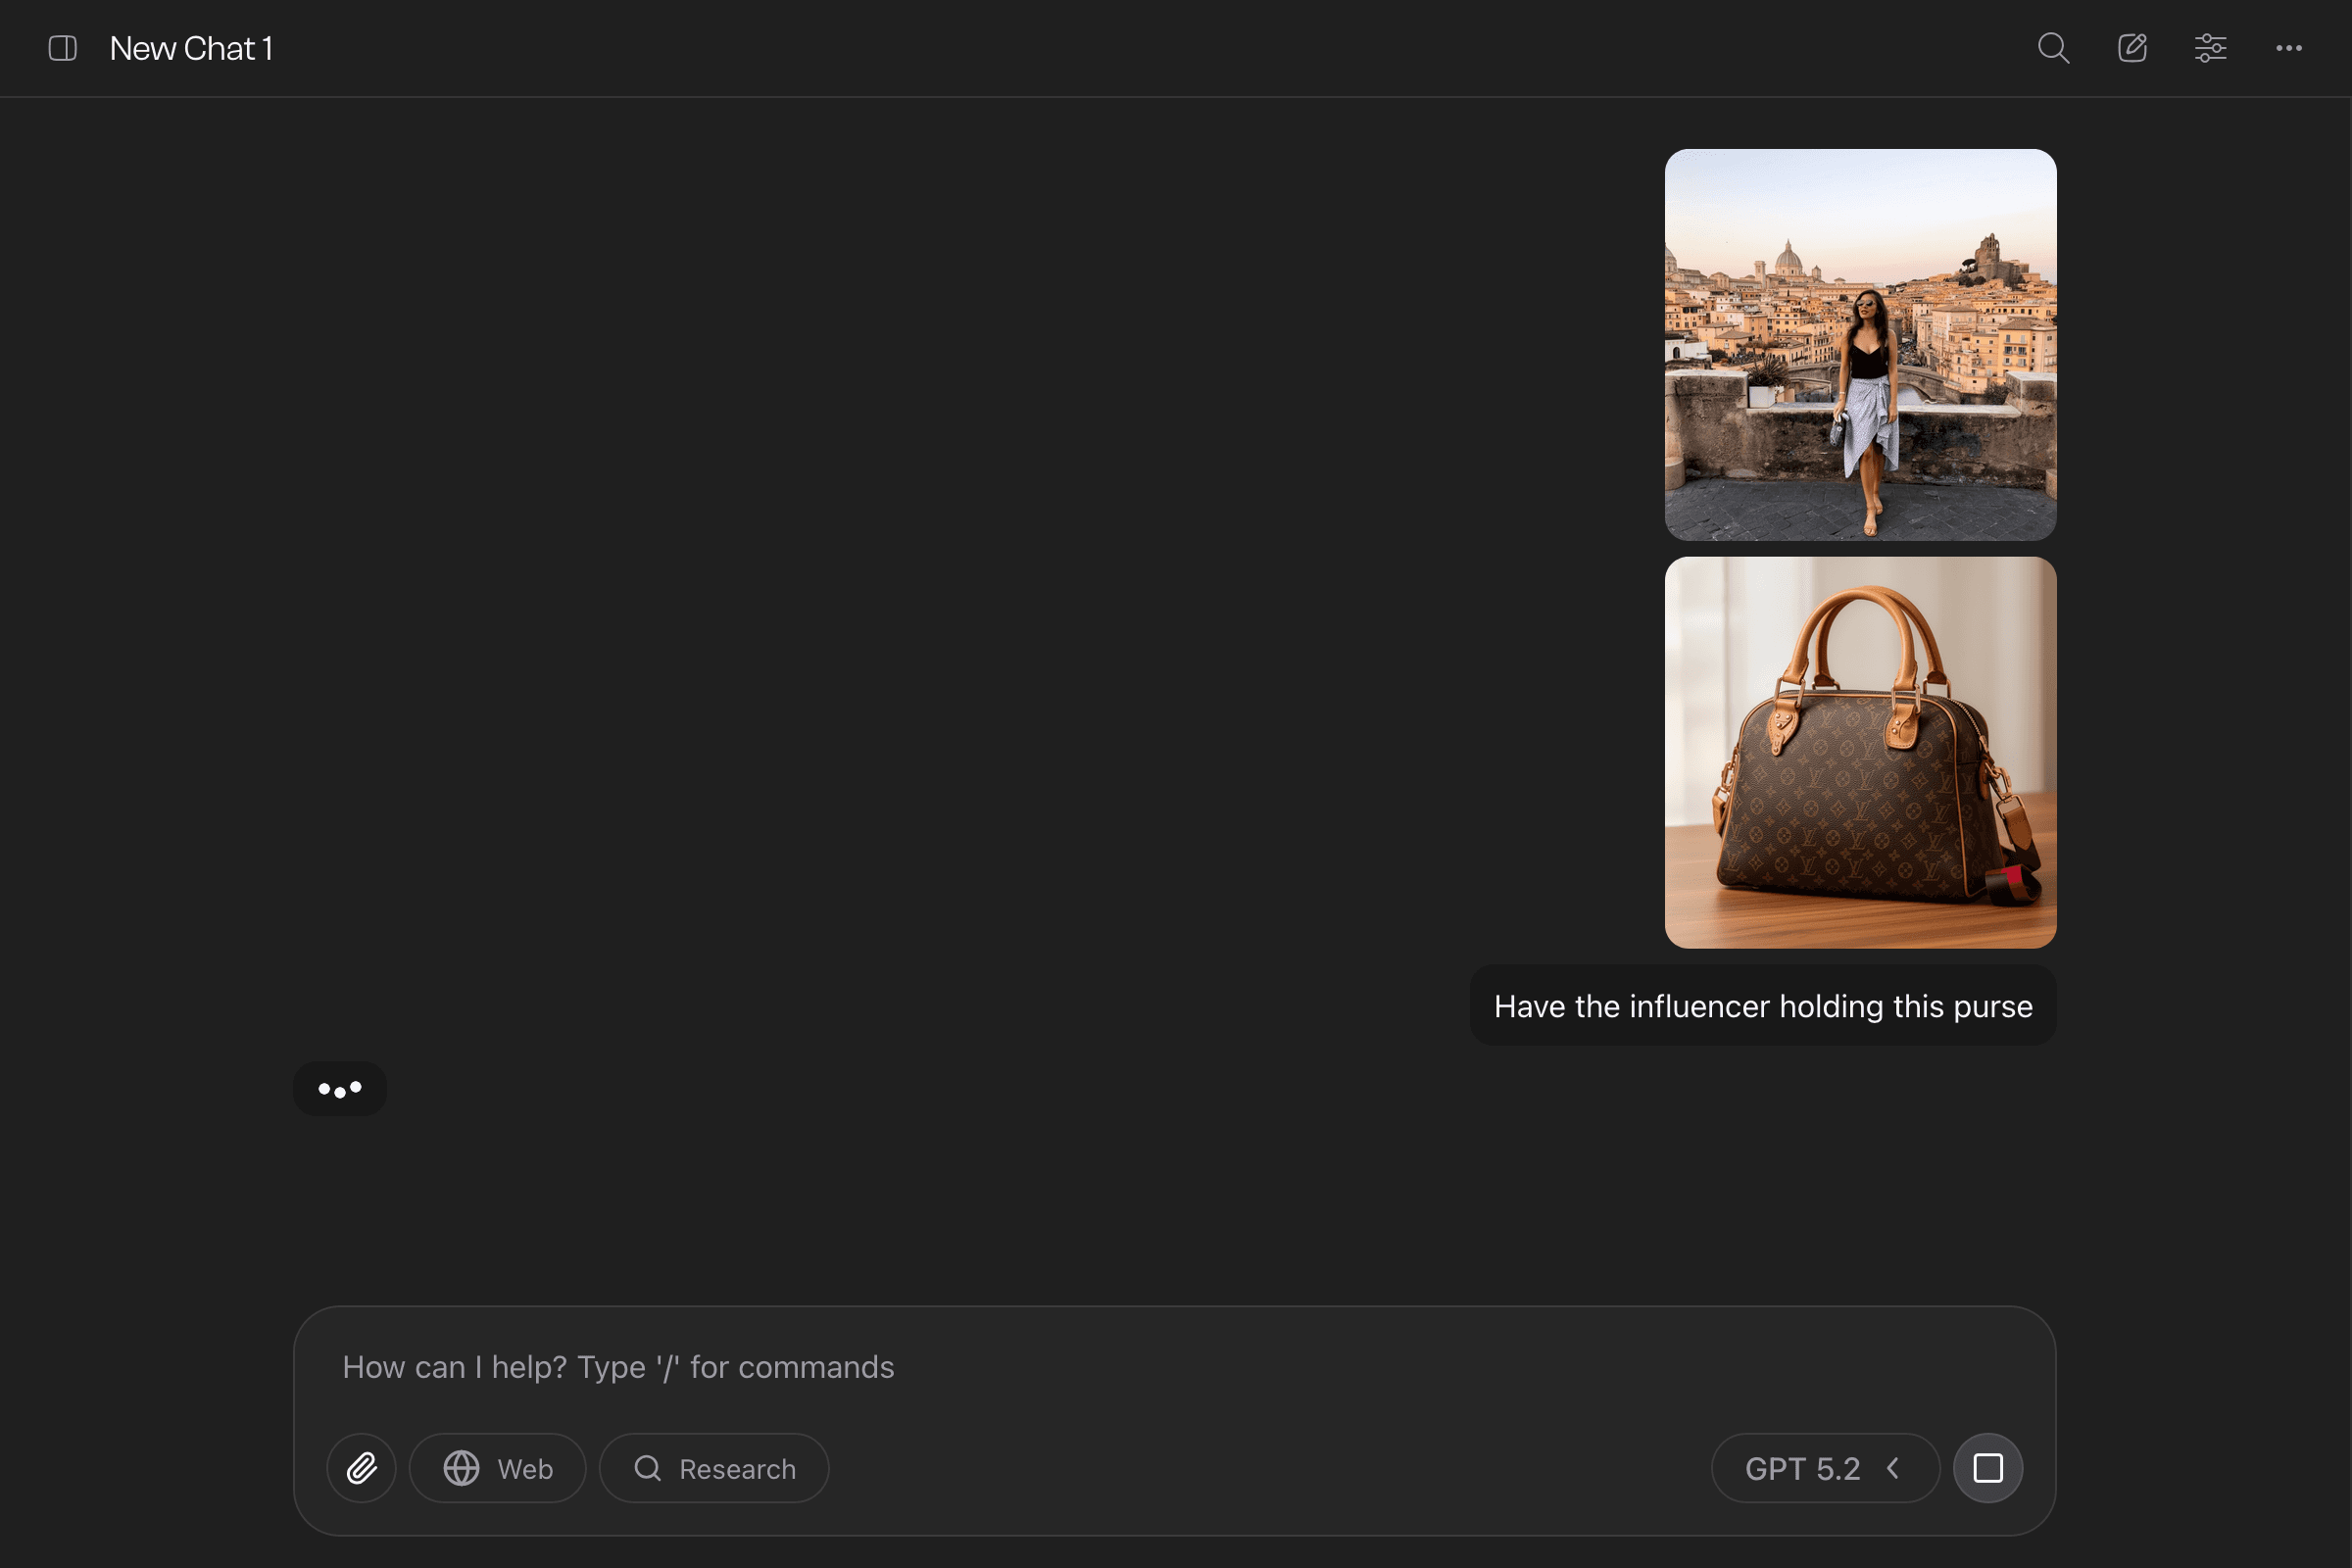Stop the response with the square icon

1988,1468
